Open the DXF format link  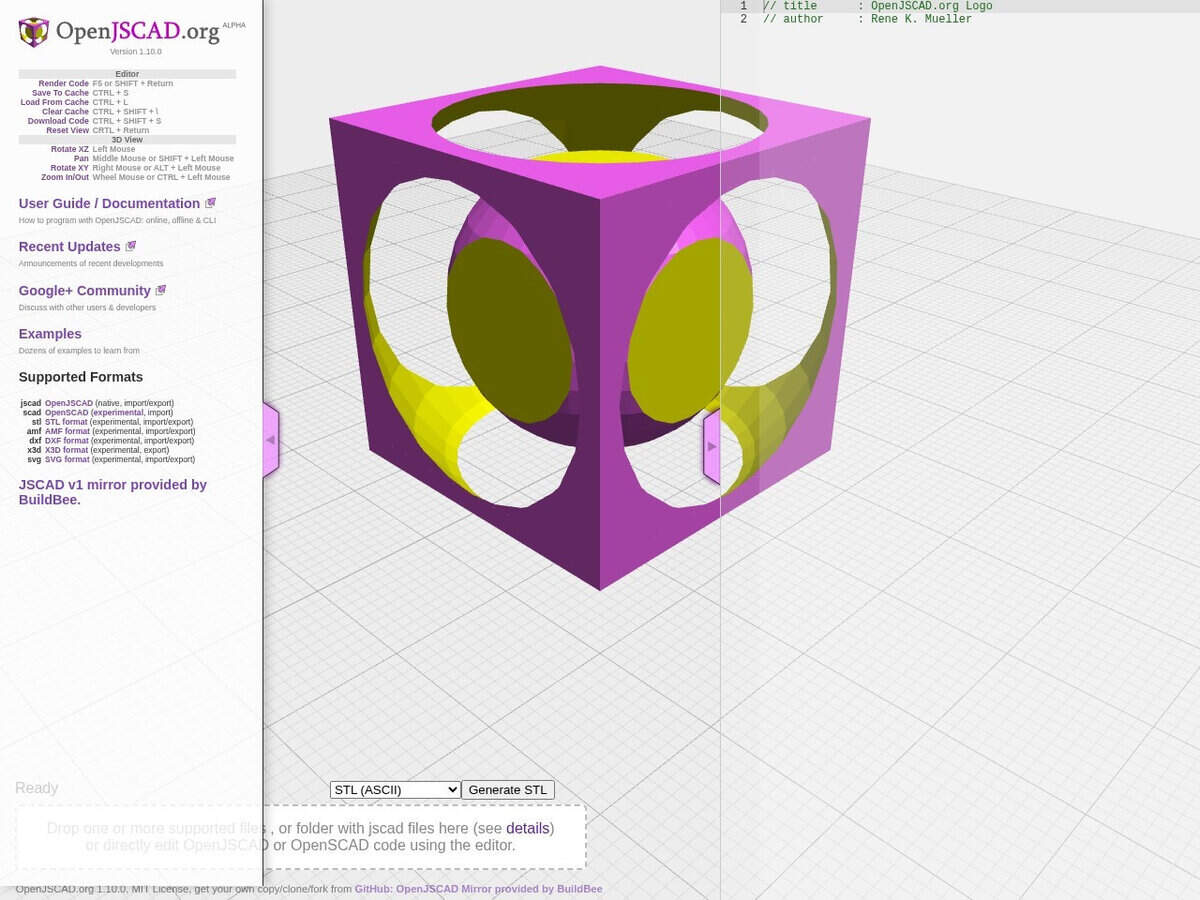point(67,440)
